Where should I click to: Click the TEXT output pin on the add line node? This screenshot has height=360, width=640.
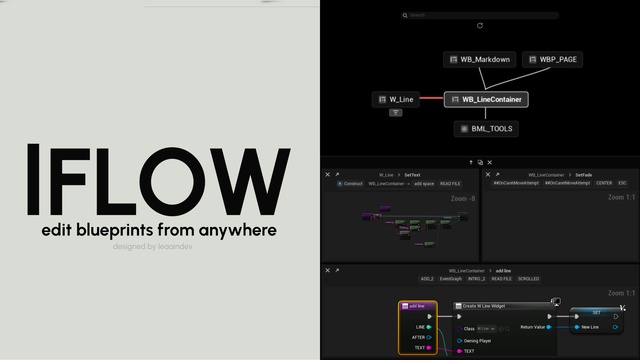pos(429,348)
